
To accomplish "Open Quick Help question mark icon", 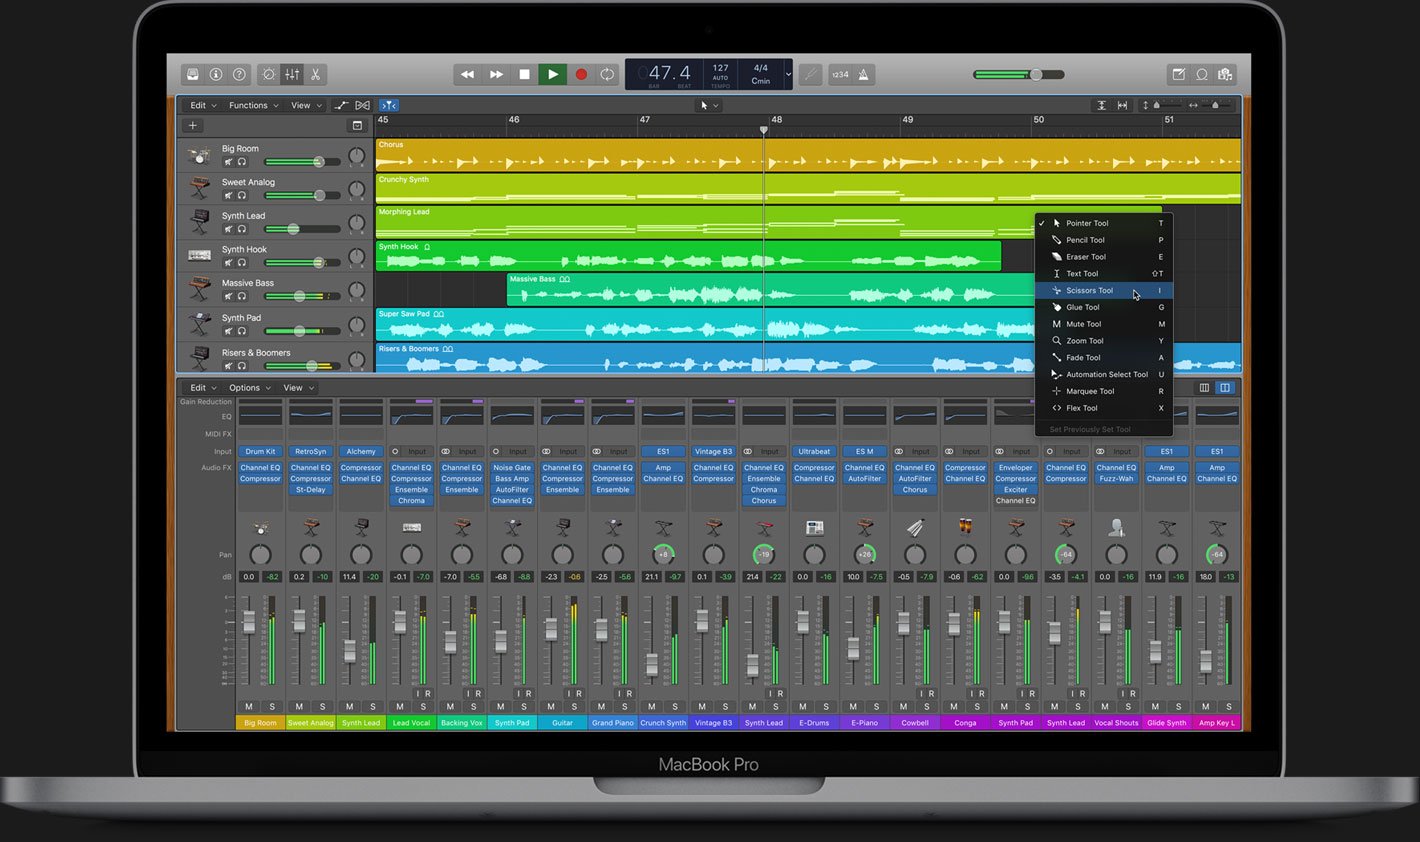I will click(x=239, y=74).
